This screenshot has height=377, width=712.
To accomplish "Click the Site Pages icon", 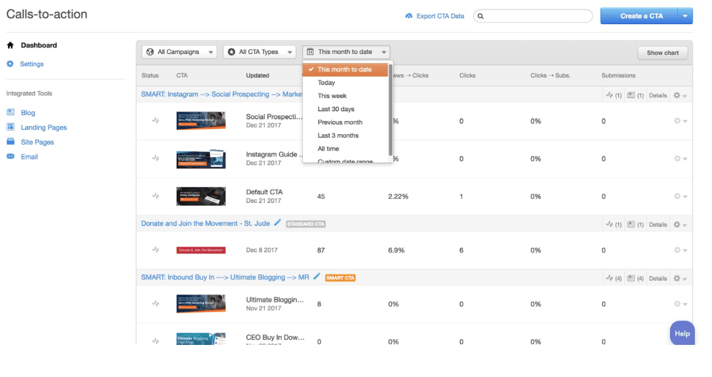I will 10,142.
